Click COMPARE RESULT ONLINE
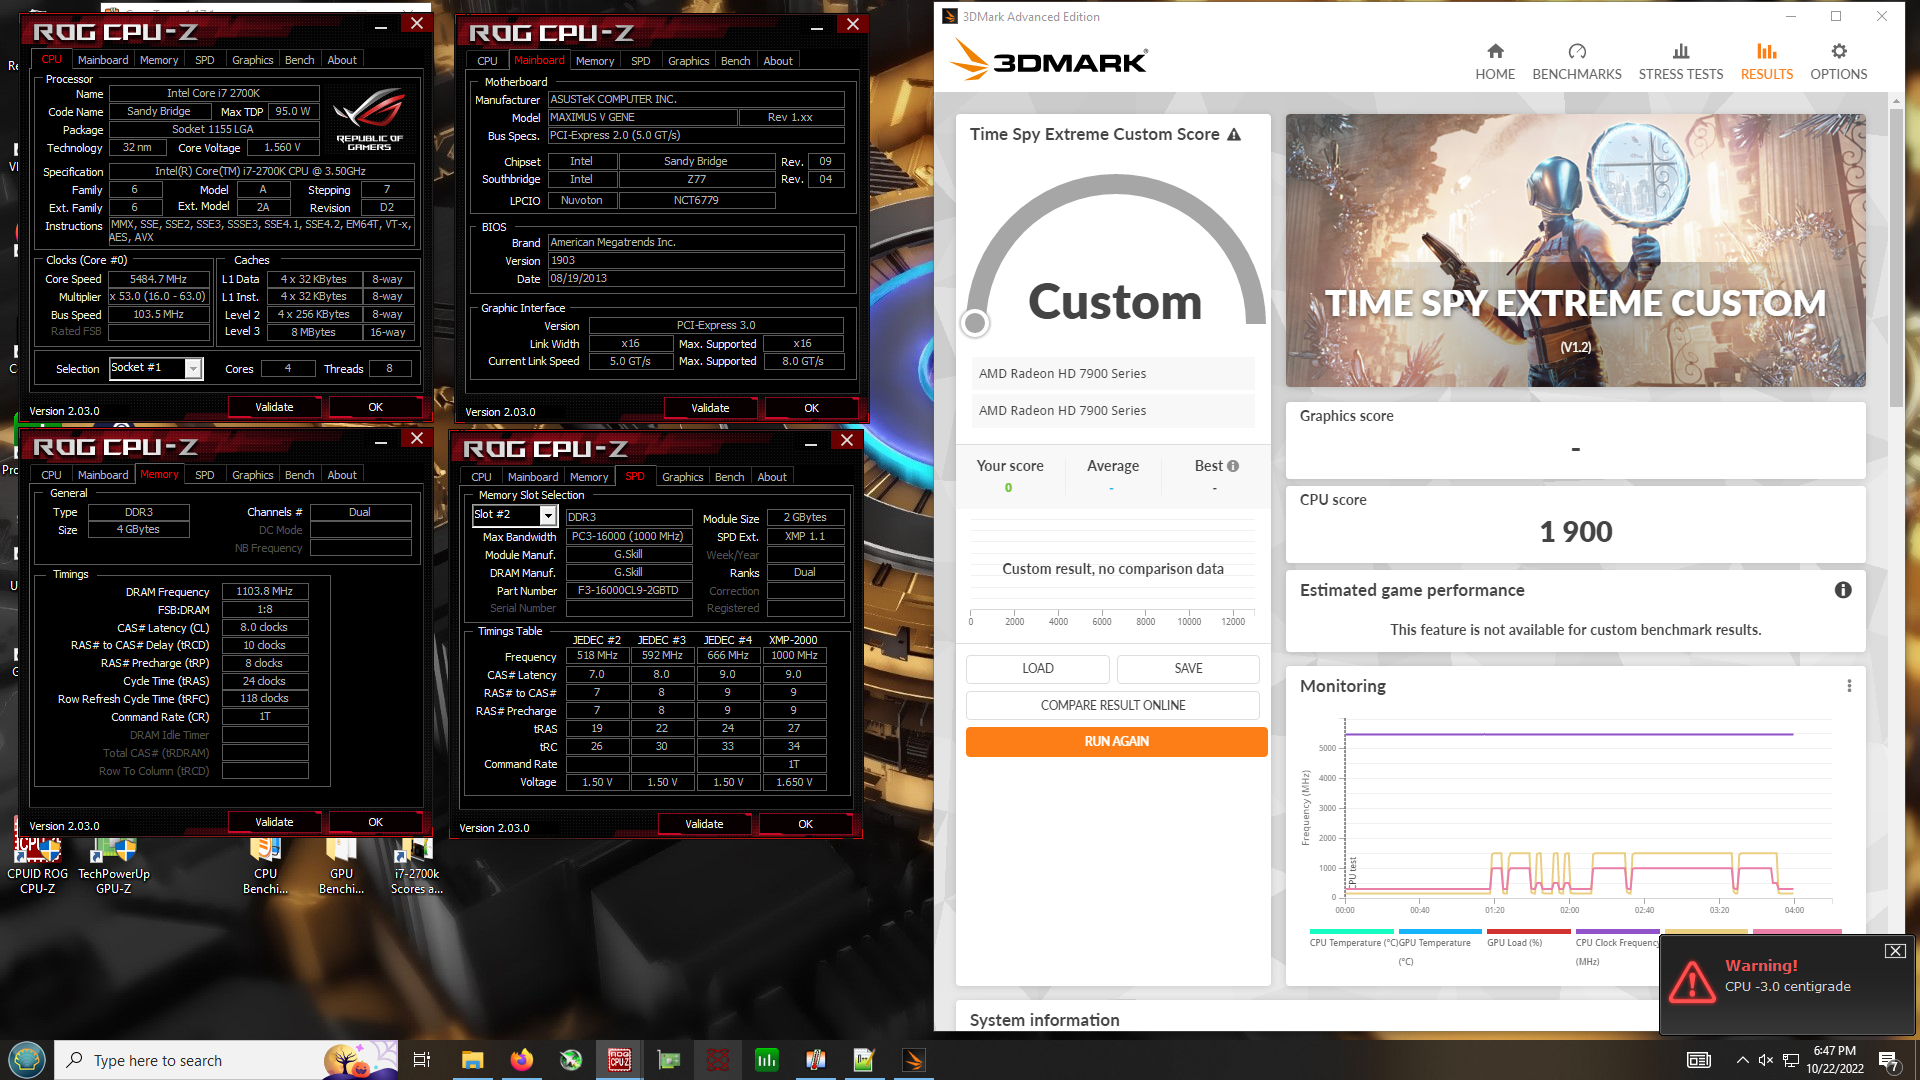 [x=1112, y=705]
